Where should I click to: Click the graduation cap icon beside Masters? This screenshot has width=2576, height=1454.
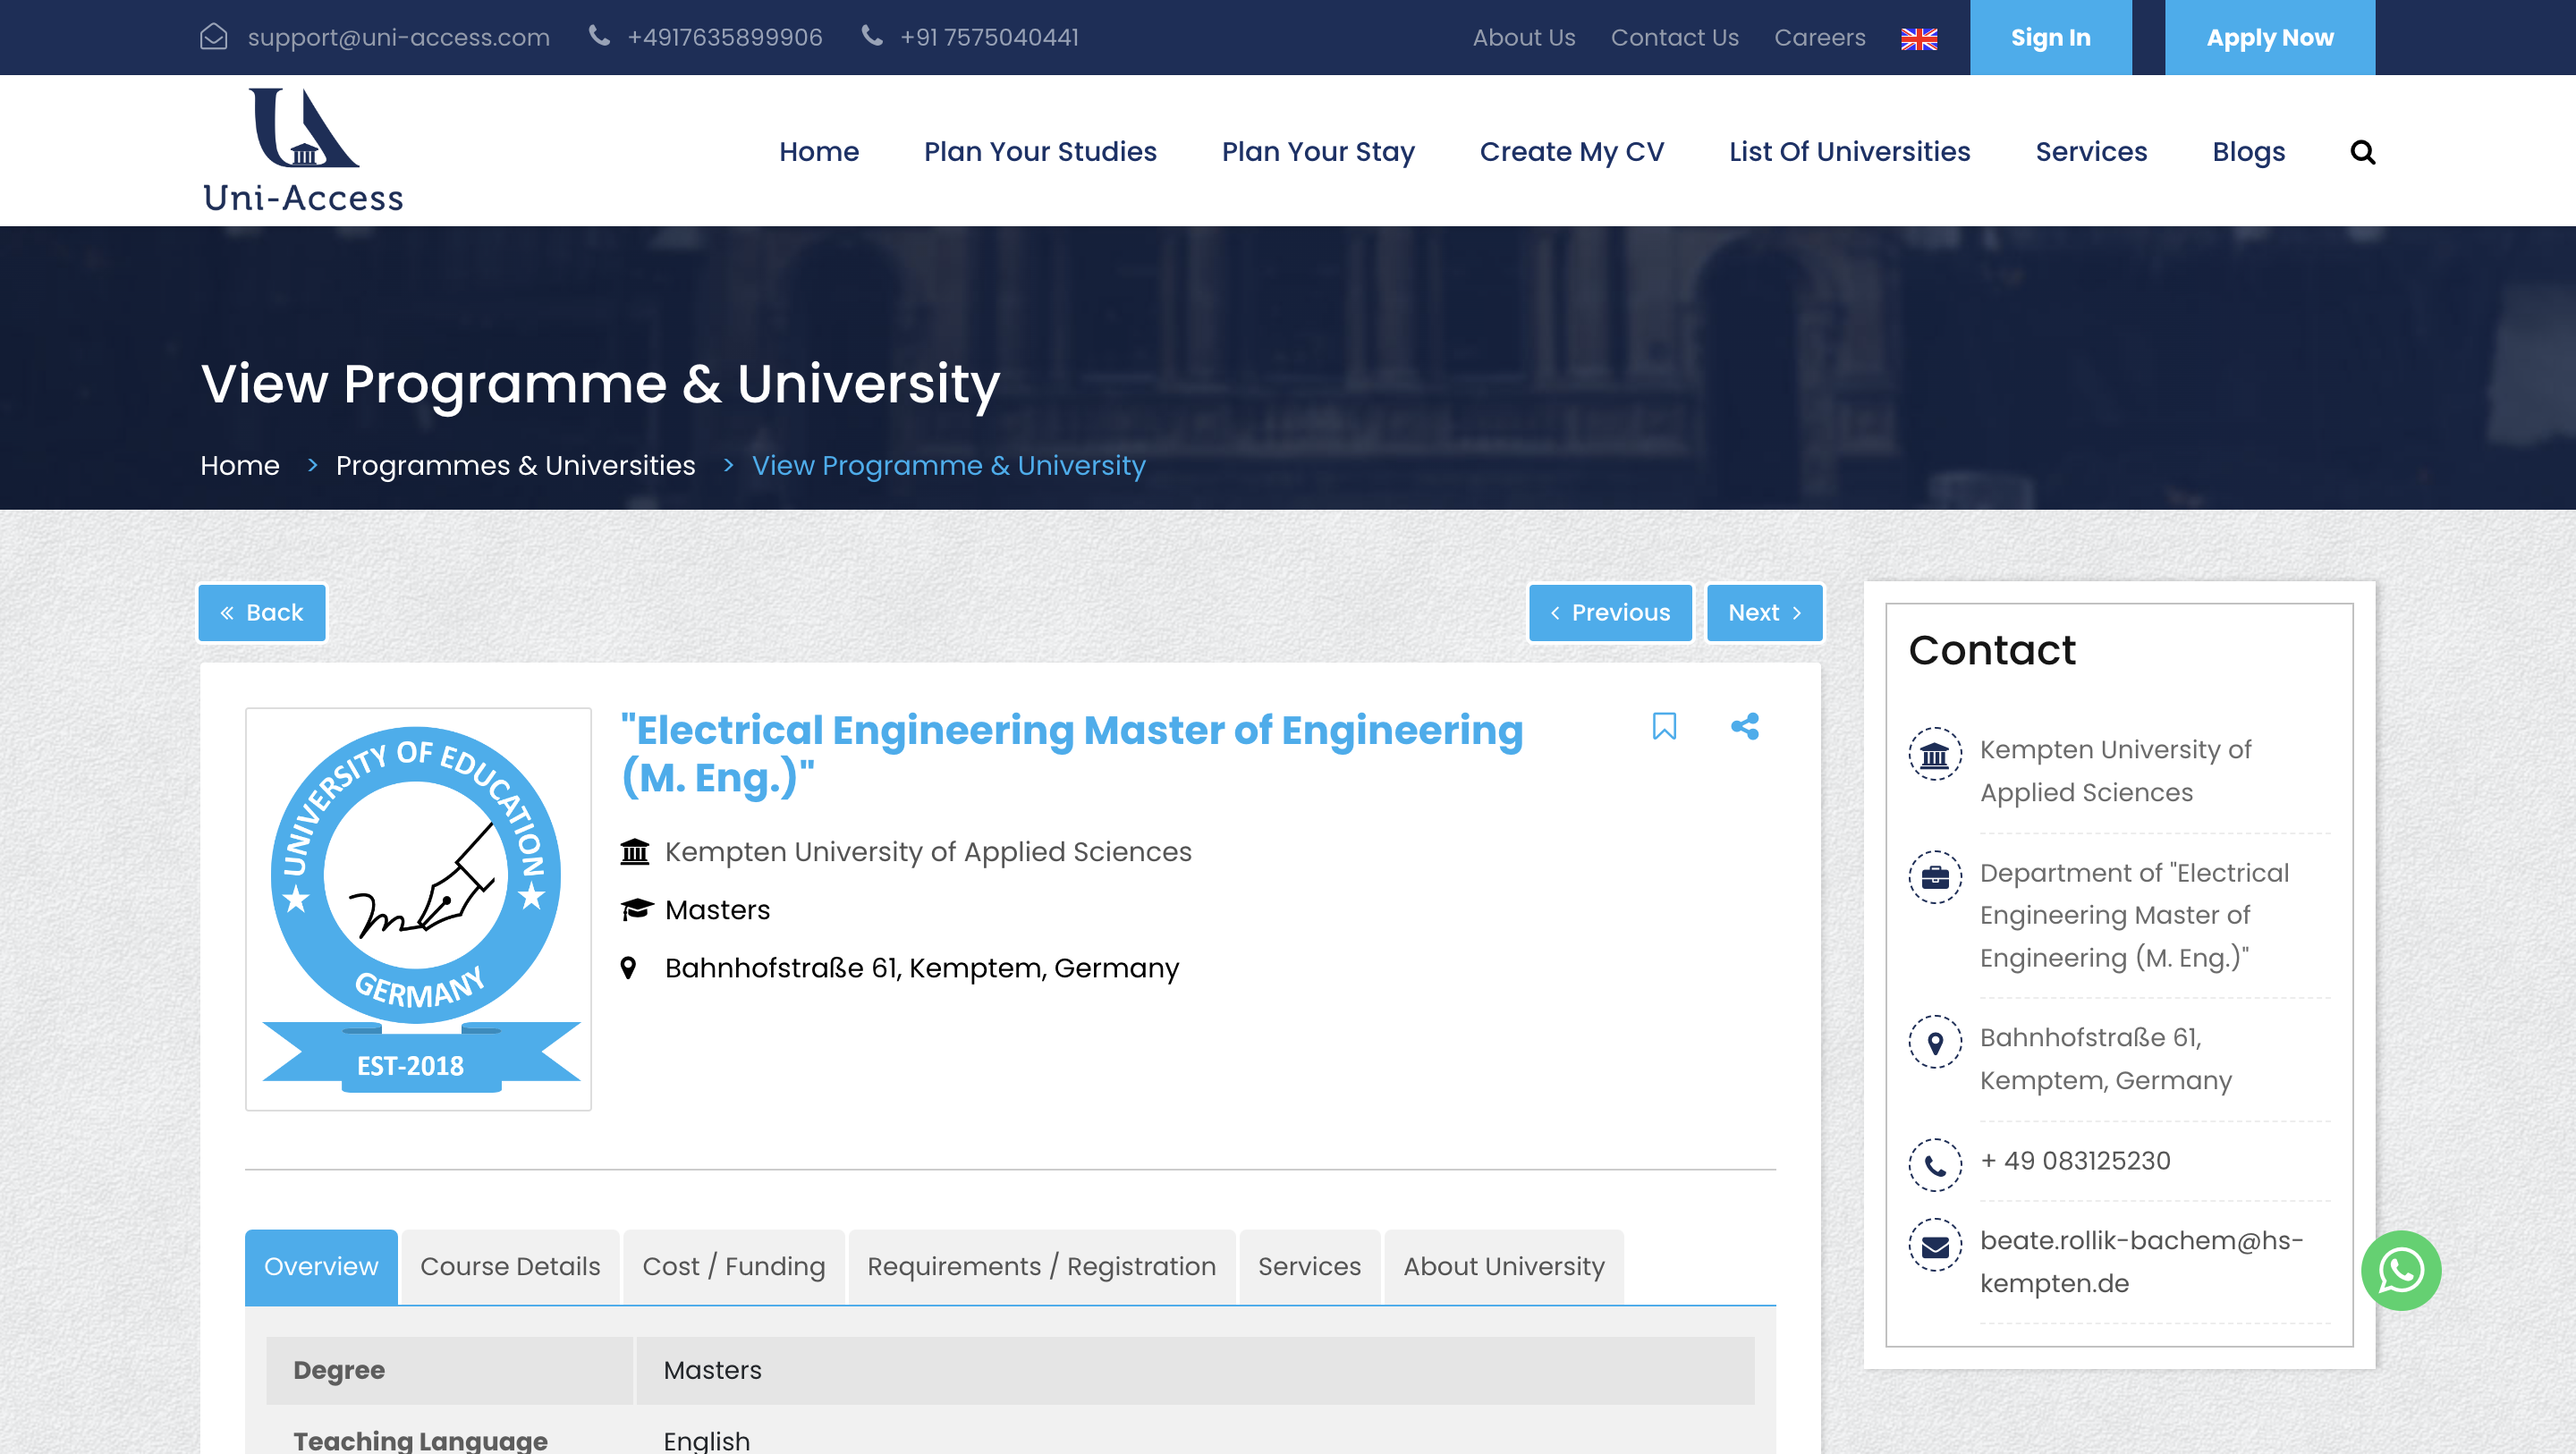click(x=636, y=910)
